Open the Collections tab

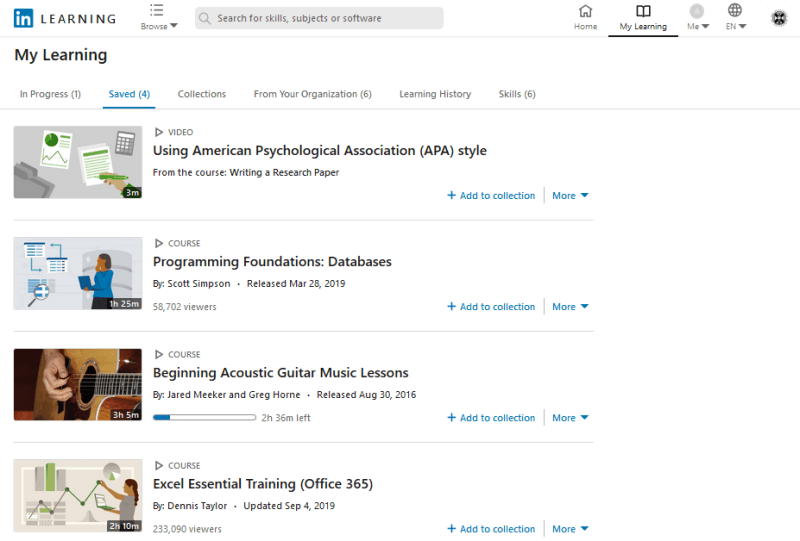click(202, 94)
